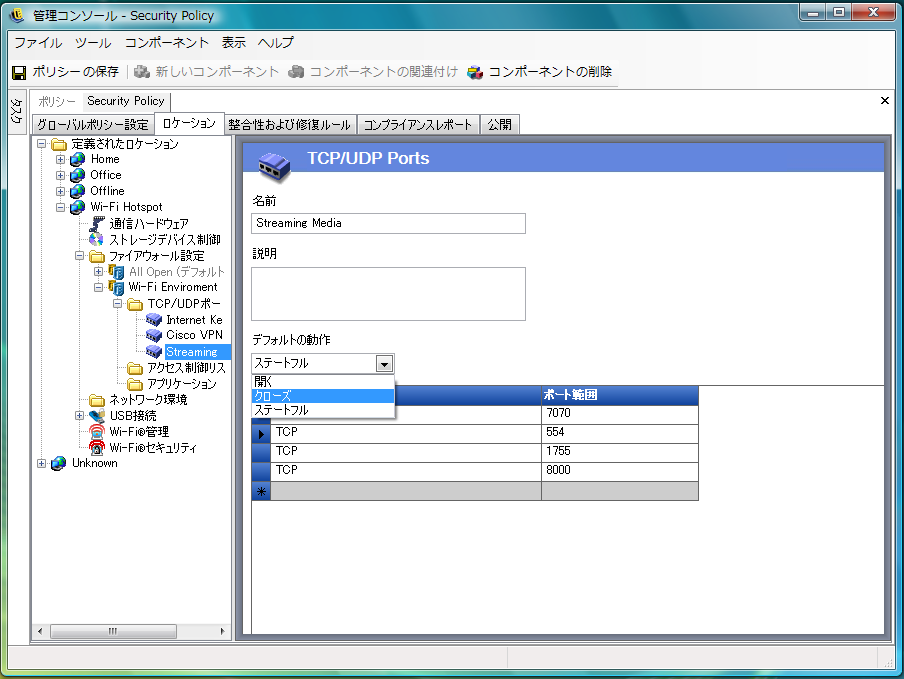904x679 pixels.
Task: Click tree scrollbar right arrow
Action: 223,631
